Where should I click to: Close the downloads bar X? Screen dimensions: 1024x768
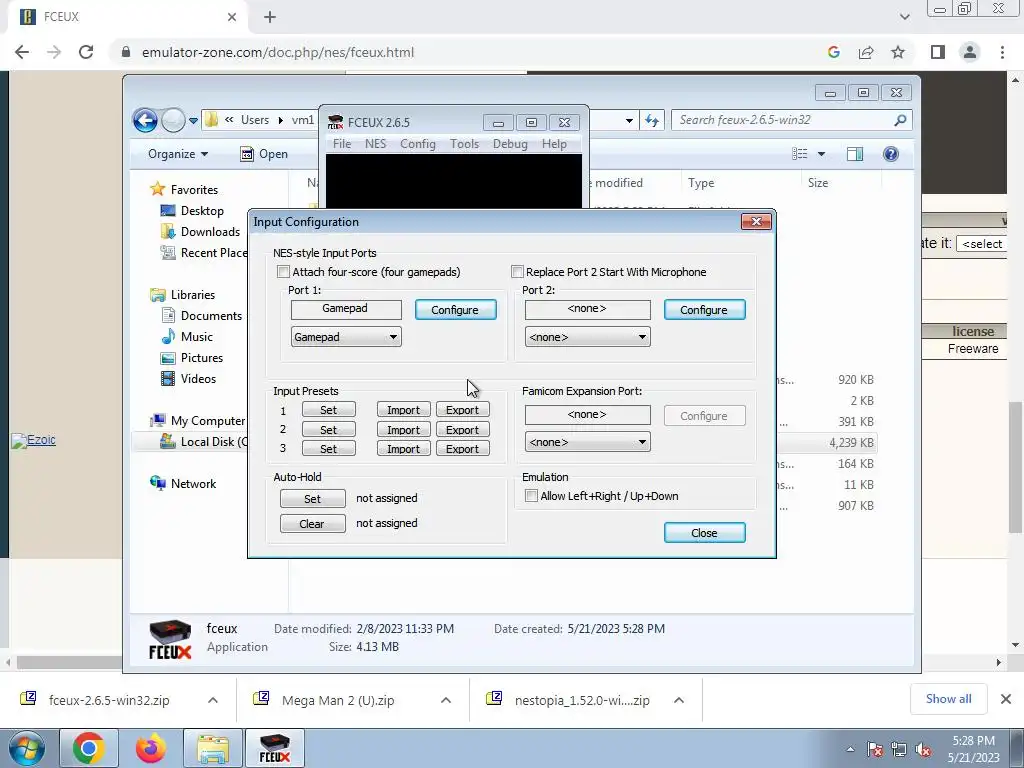coord(1006,699)
